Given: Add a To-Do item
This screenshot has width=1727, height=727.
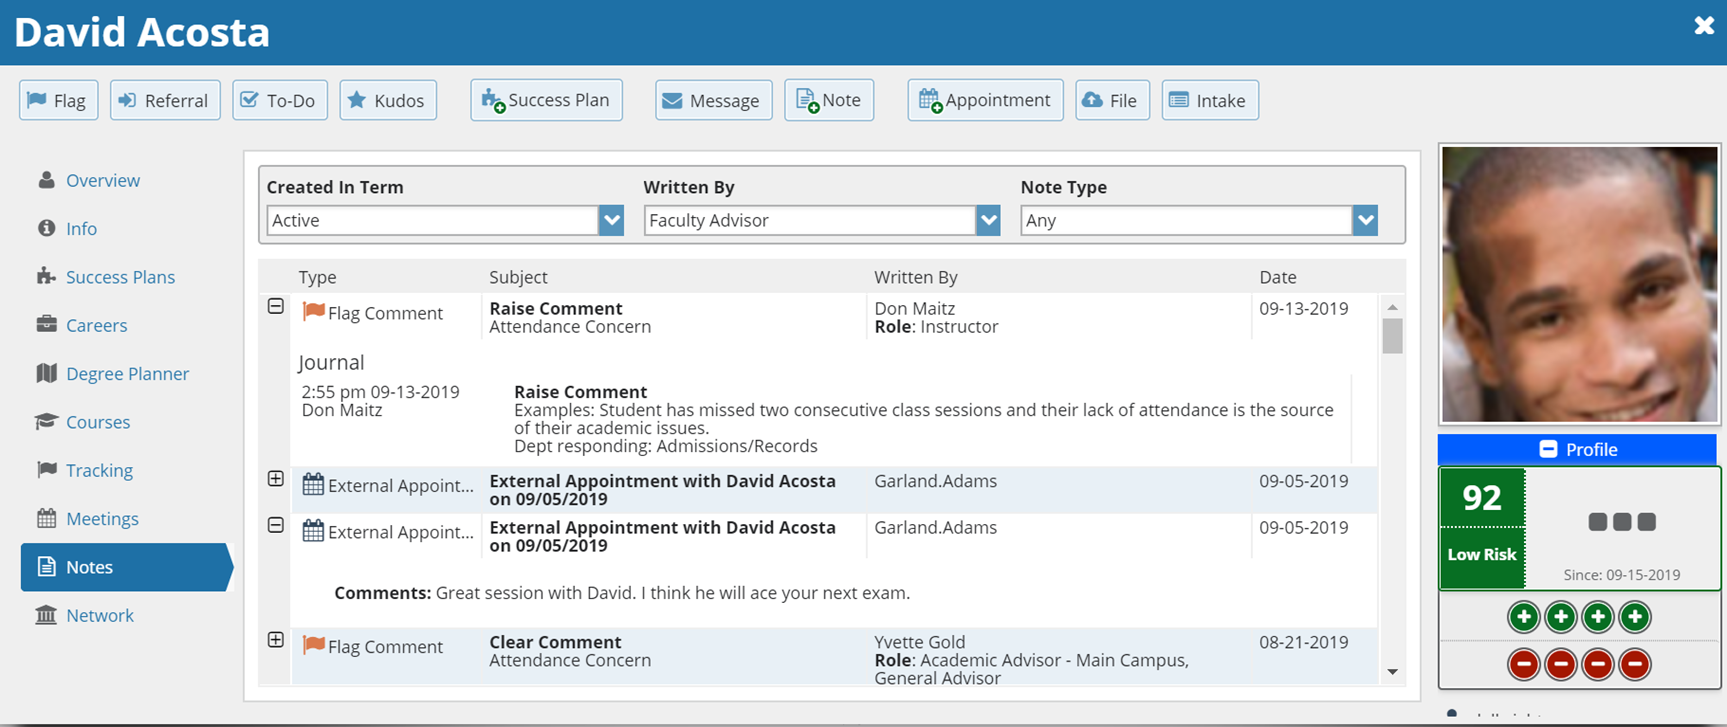Looking at the screenshot, I should click(279, 100).
